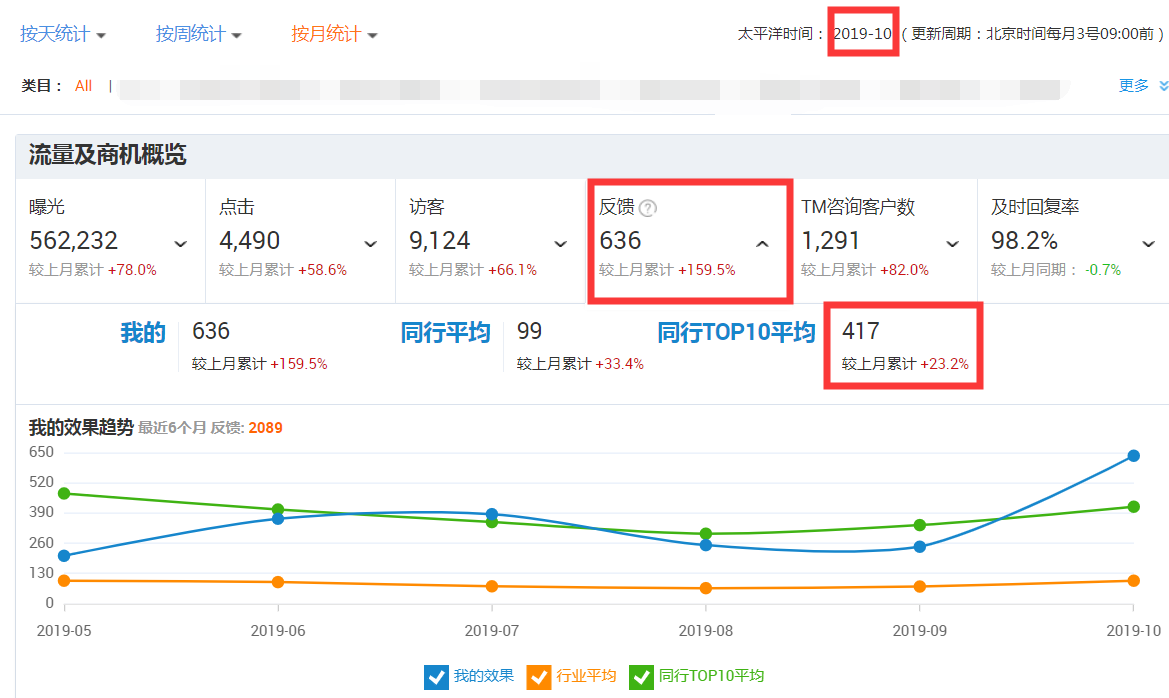The height and width of the screenshot is (698, 1169).
Task: Open the 按天统计 dropdown
Action: pyautogui.click(x=63, y=34)
